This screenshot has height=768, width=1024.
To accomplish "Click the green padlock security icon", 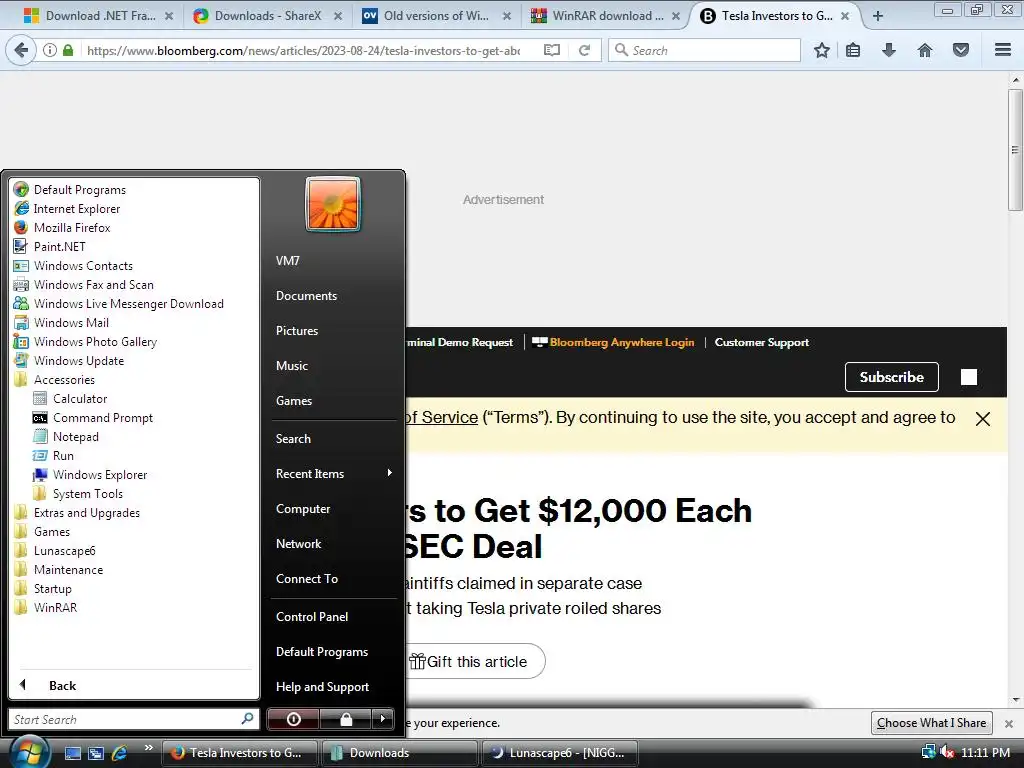I will 68,50.
